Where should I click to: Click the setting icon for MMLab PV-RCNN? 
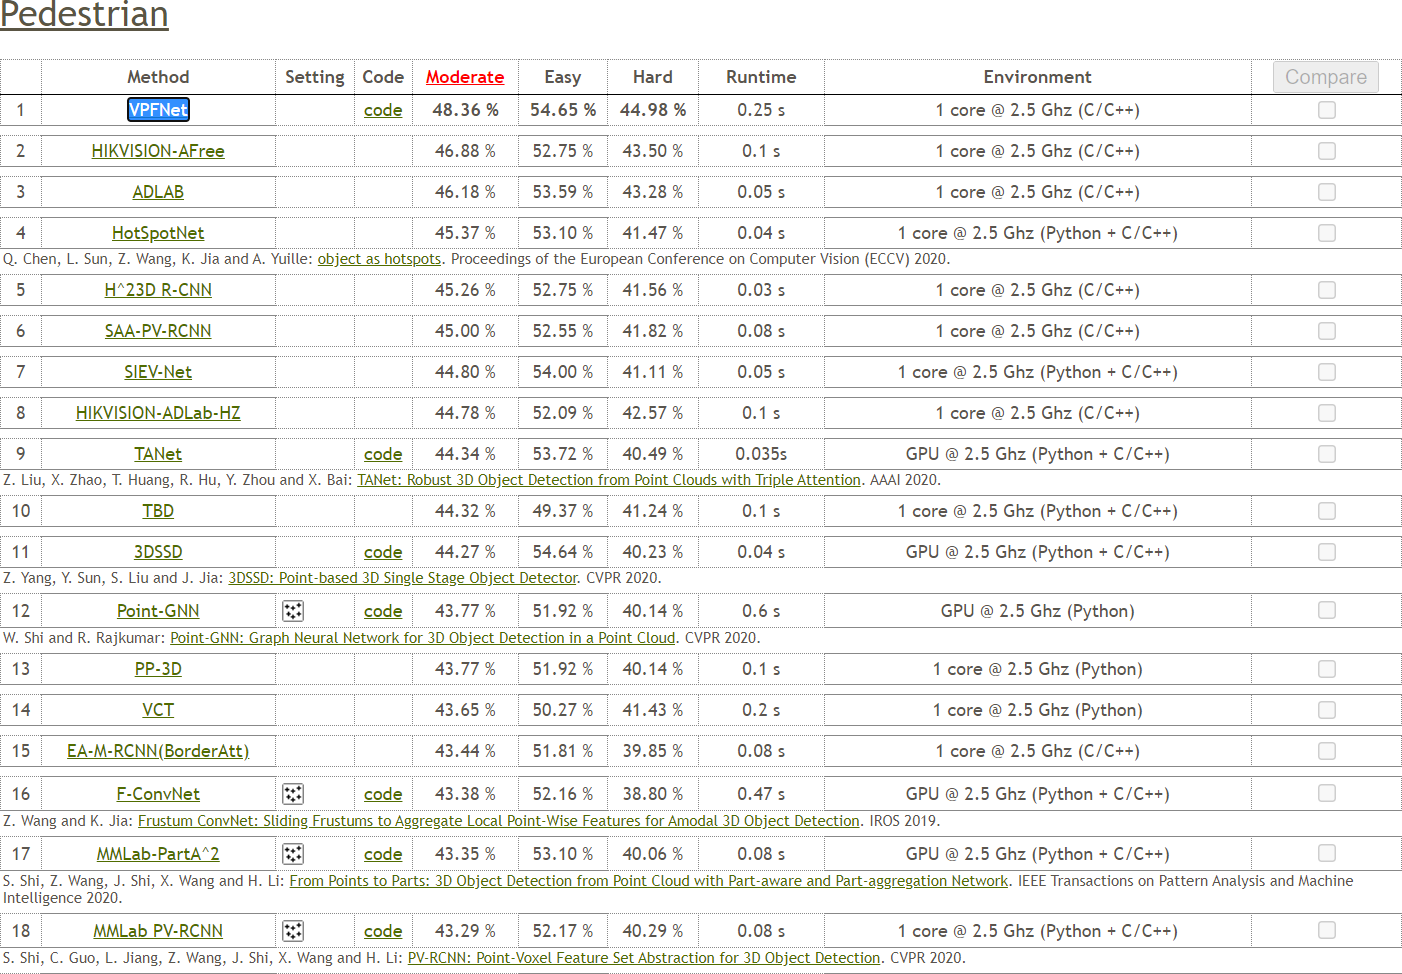pos(292,931)
